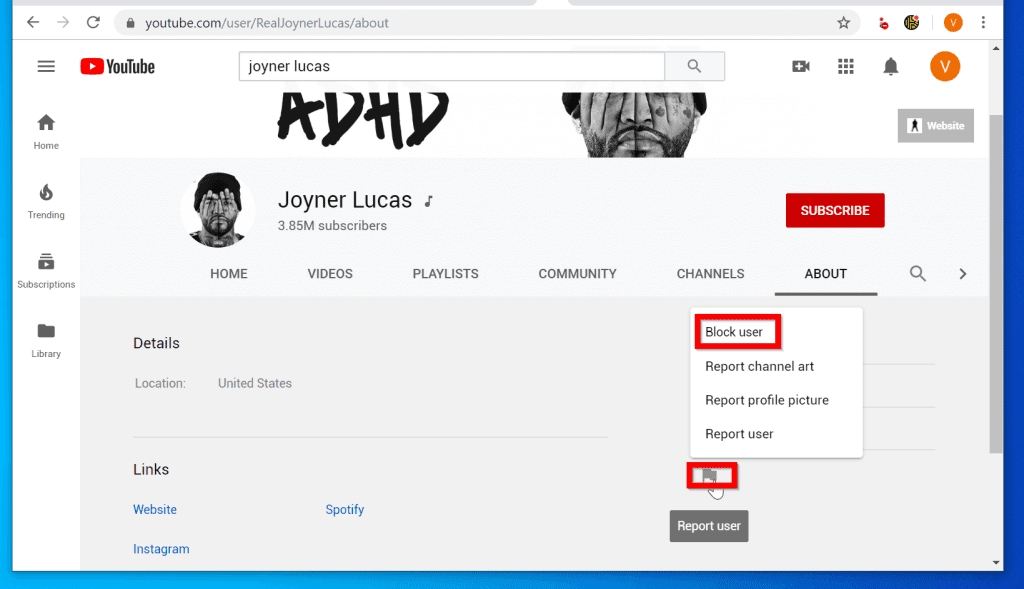Screen dimensions: 1024x589
Task: Reload the YouTube page
Action: [93, 23]
